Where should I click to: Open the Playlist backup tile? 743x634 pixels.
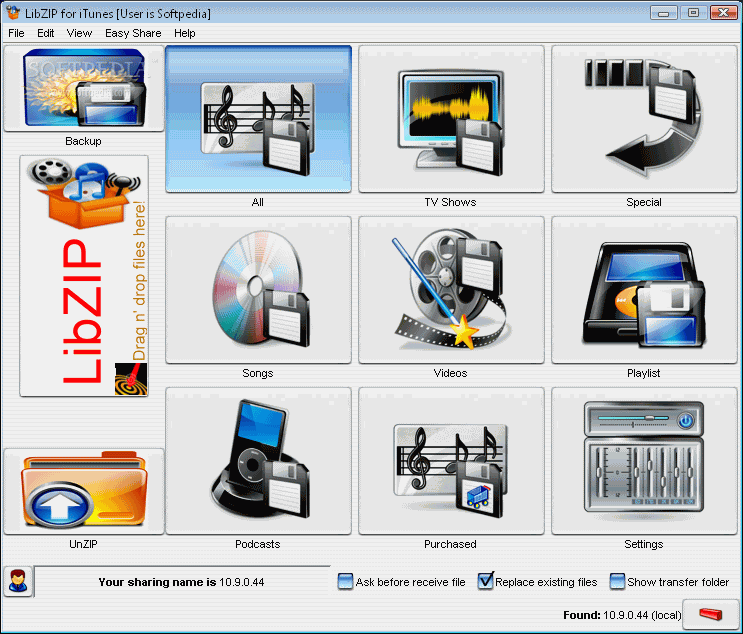click(x=644, y=290)
